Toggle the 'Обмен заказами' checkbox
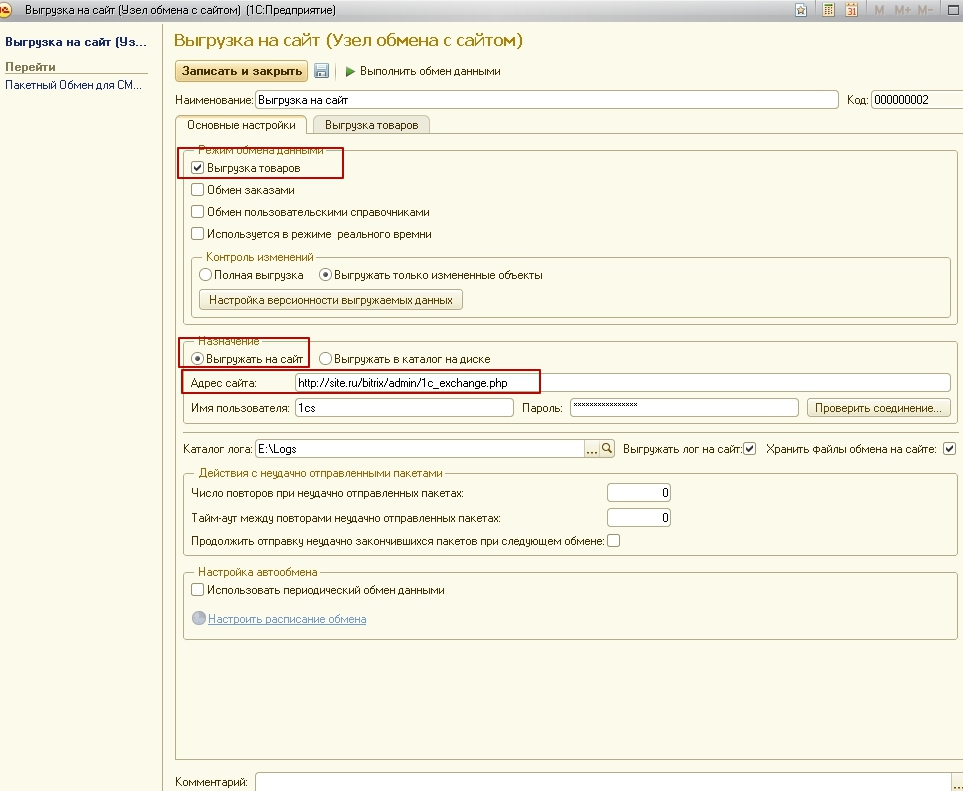This screenshot has height=791, width=963. point(197,190)
